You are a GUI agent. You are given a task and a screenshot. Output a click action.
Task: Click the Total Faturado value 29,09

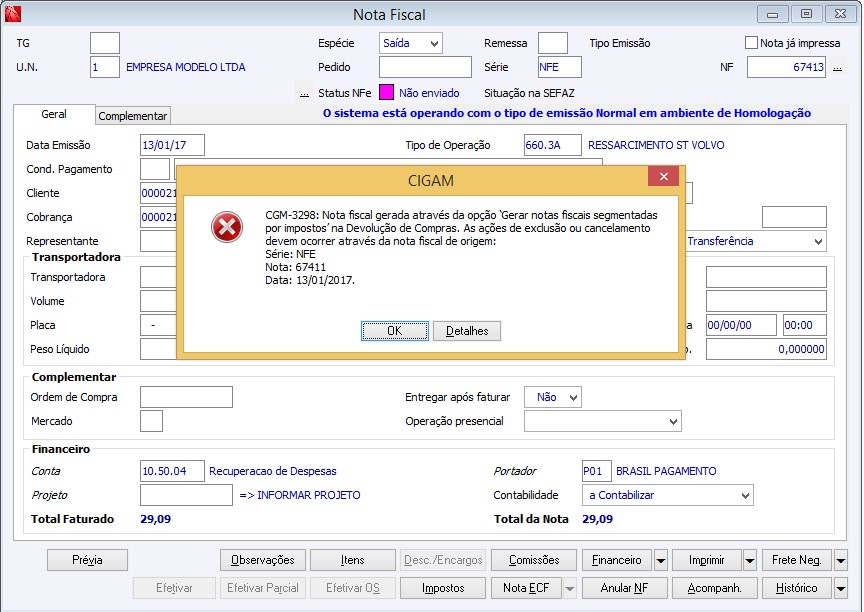[x=155, y=519]
